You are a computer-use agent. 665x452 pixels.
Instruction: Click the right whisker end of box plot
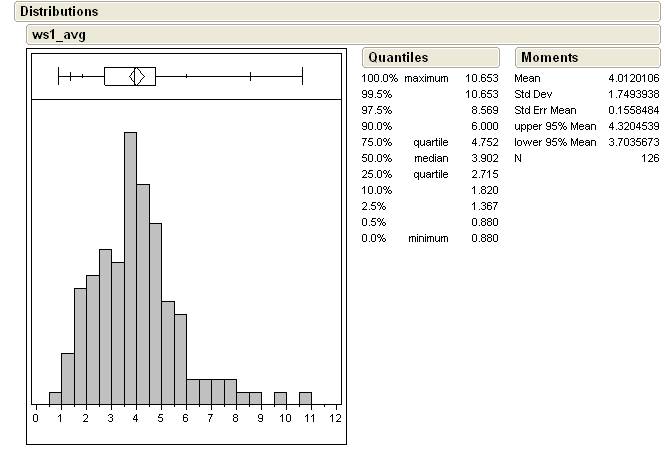tap(302, 75)
